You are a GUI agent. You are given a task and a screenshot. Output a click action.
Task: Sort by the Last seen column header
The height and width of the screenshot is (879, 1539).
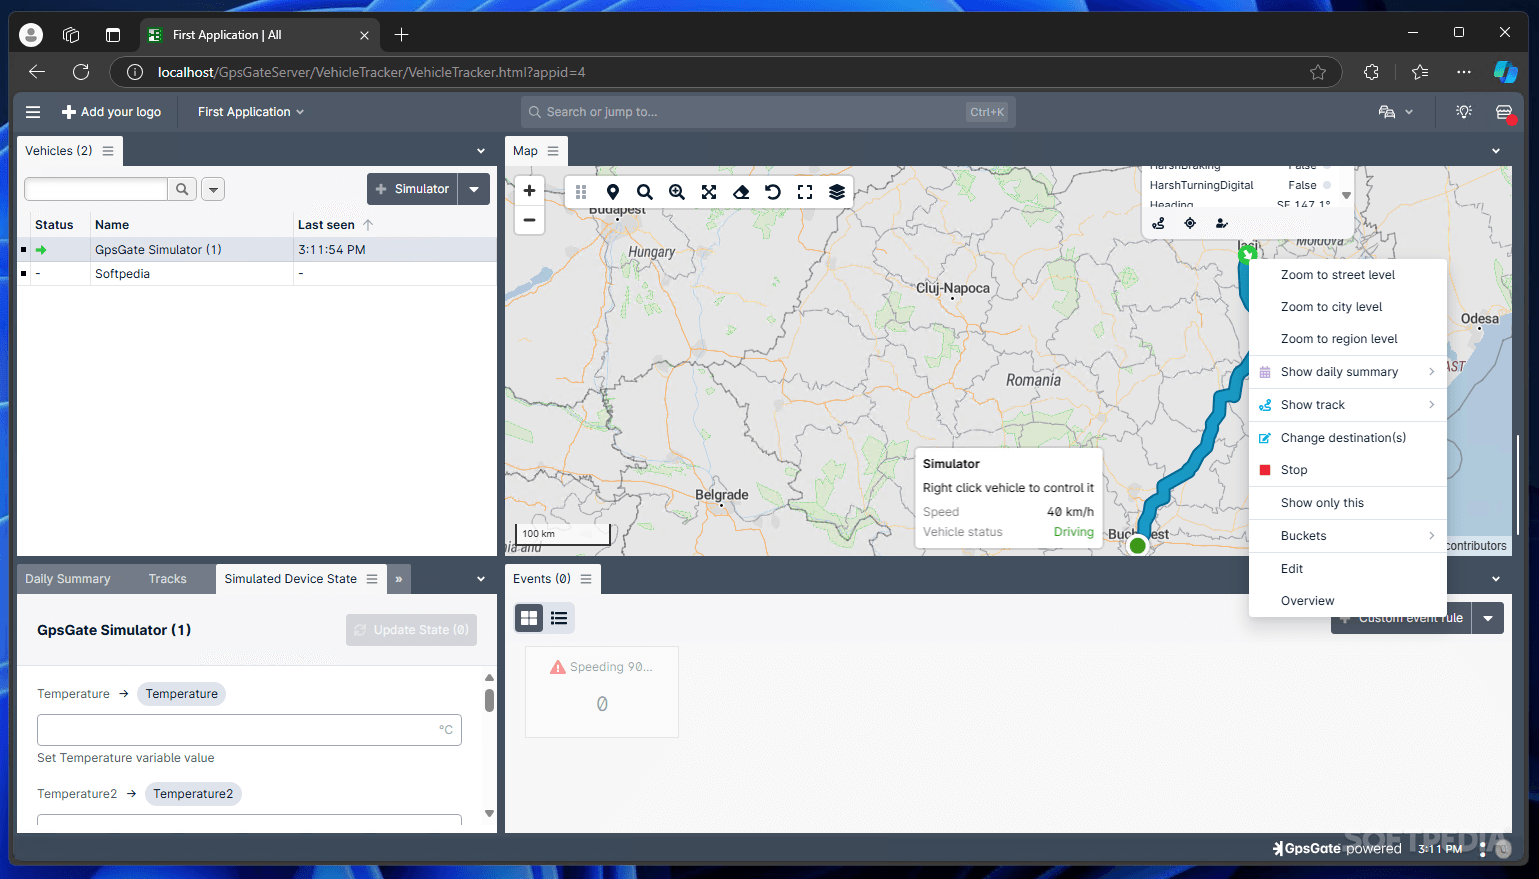(x=326, y=225)
